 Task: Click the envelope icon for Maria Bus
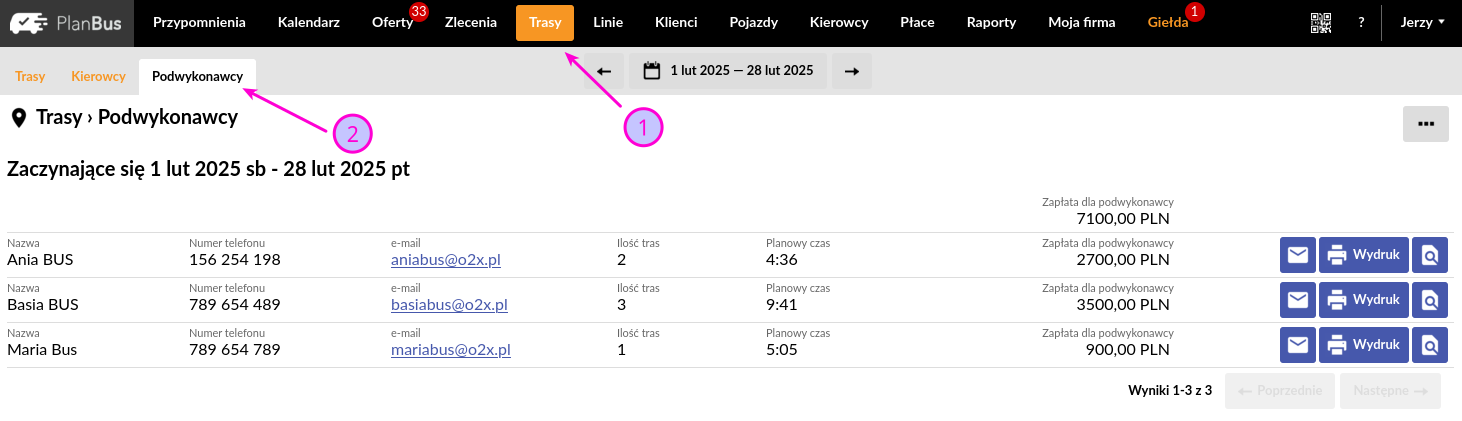click(1298, 345)
